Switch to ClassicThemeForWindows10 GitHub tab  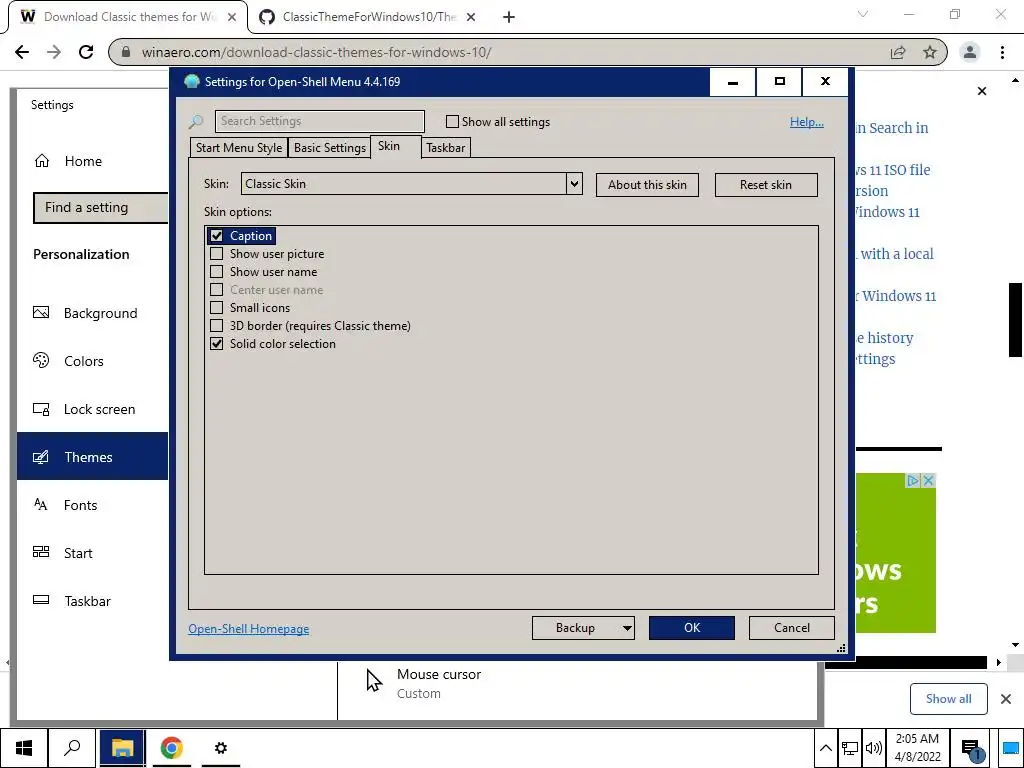[369, 17]
